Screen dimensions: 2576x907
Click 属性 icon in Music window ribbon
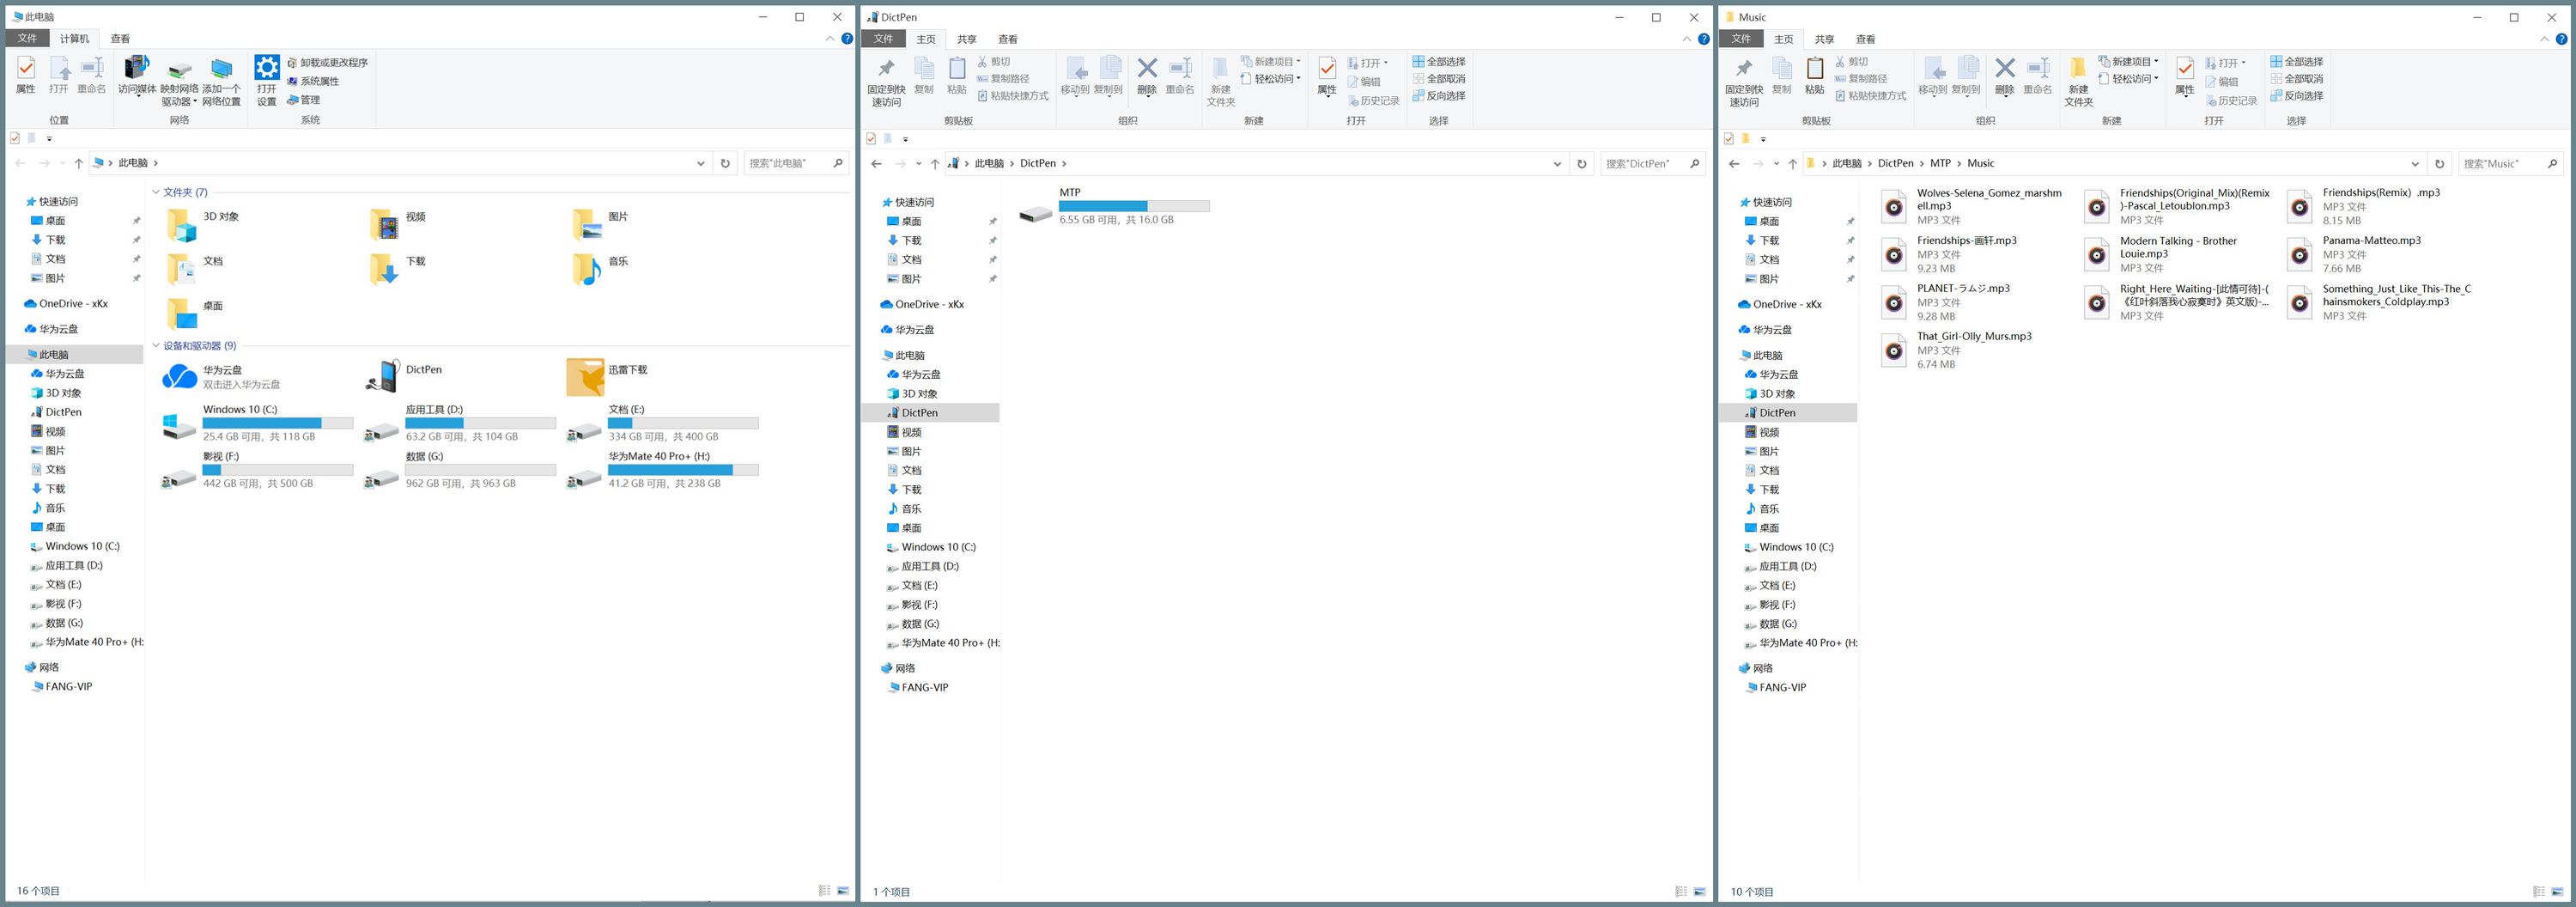(2185, 76)
